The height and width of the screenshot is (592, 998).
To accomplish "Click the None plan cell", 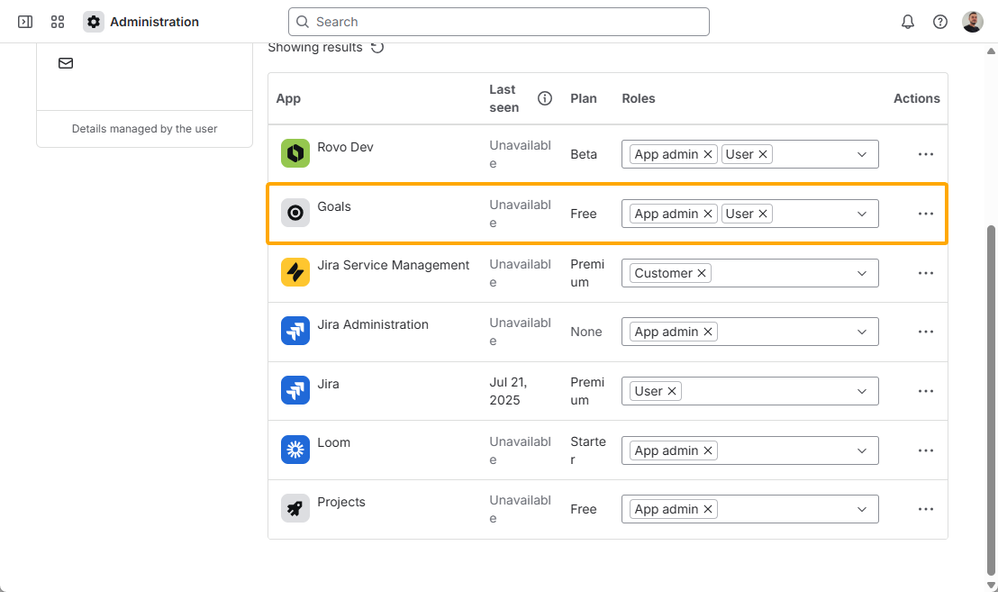I will pos(586,332).
